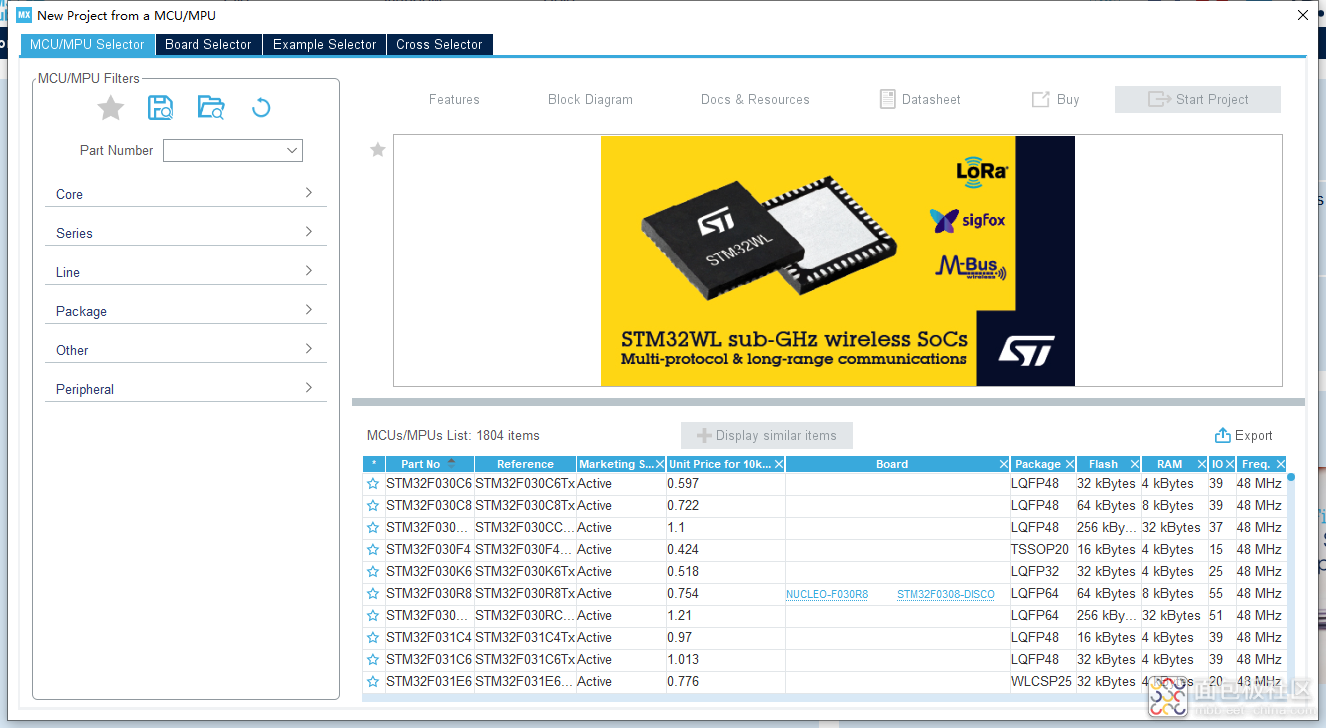Select the 0.597 unit price cell
Viewport: 1326px width, 728px height.
pos(725,484)
